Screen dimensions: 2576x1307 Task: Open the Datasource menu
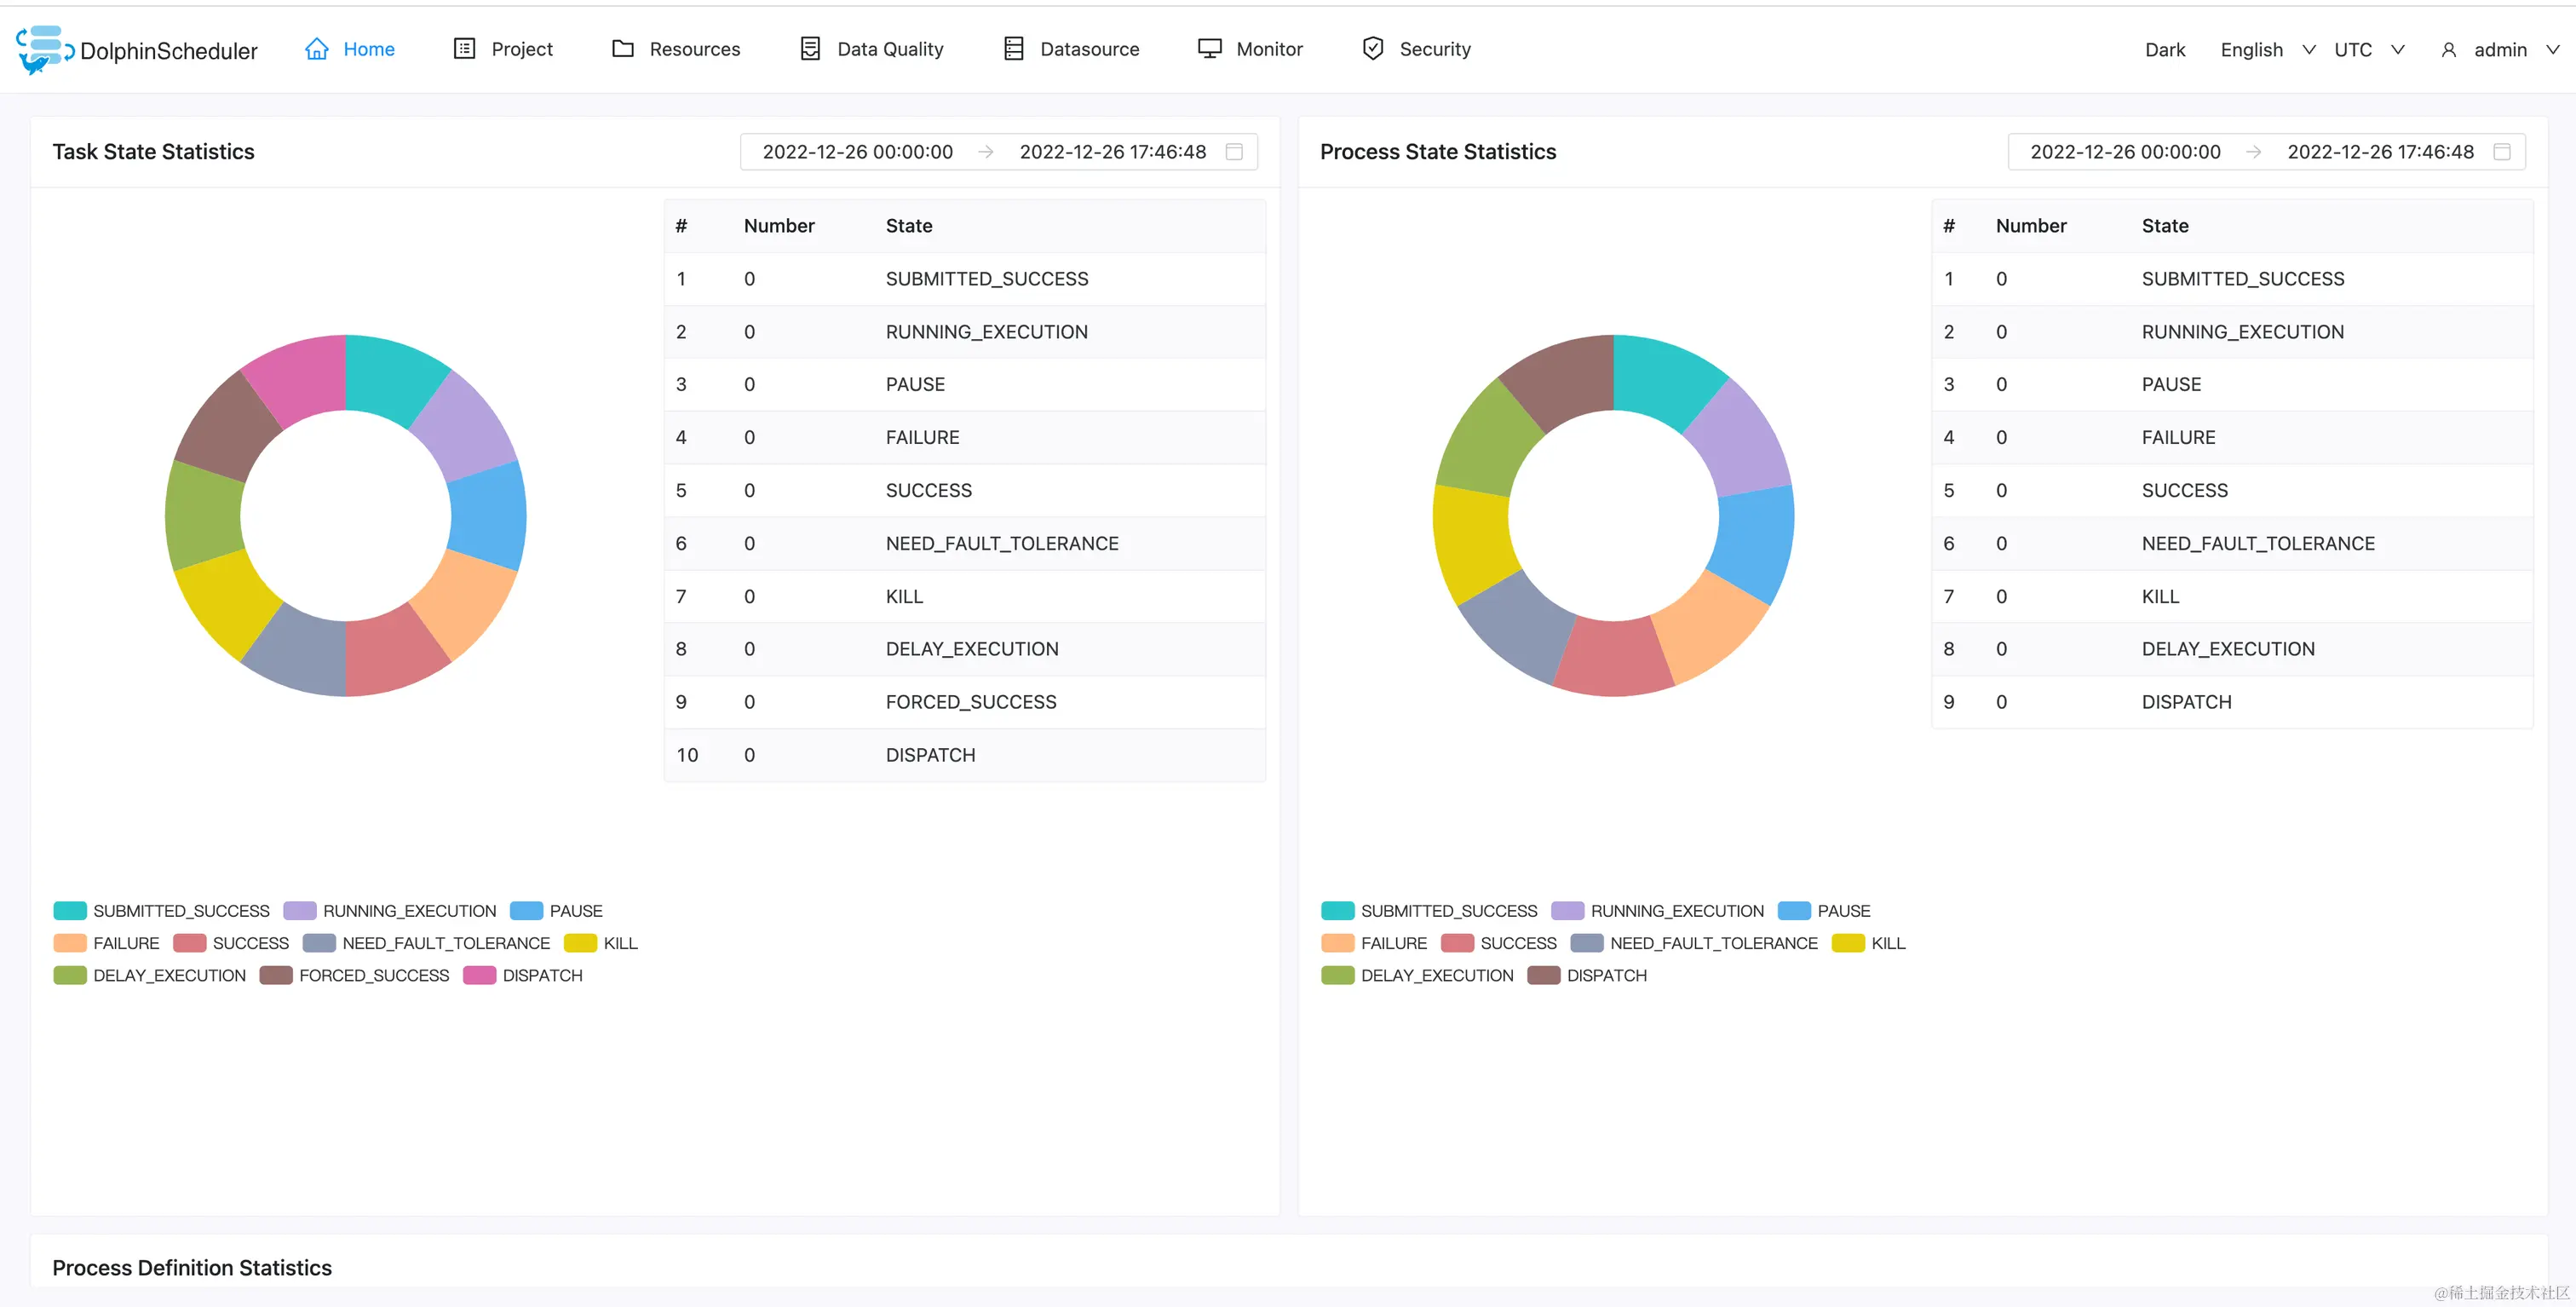pos(1089,49)
